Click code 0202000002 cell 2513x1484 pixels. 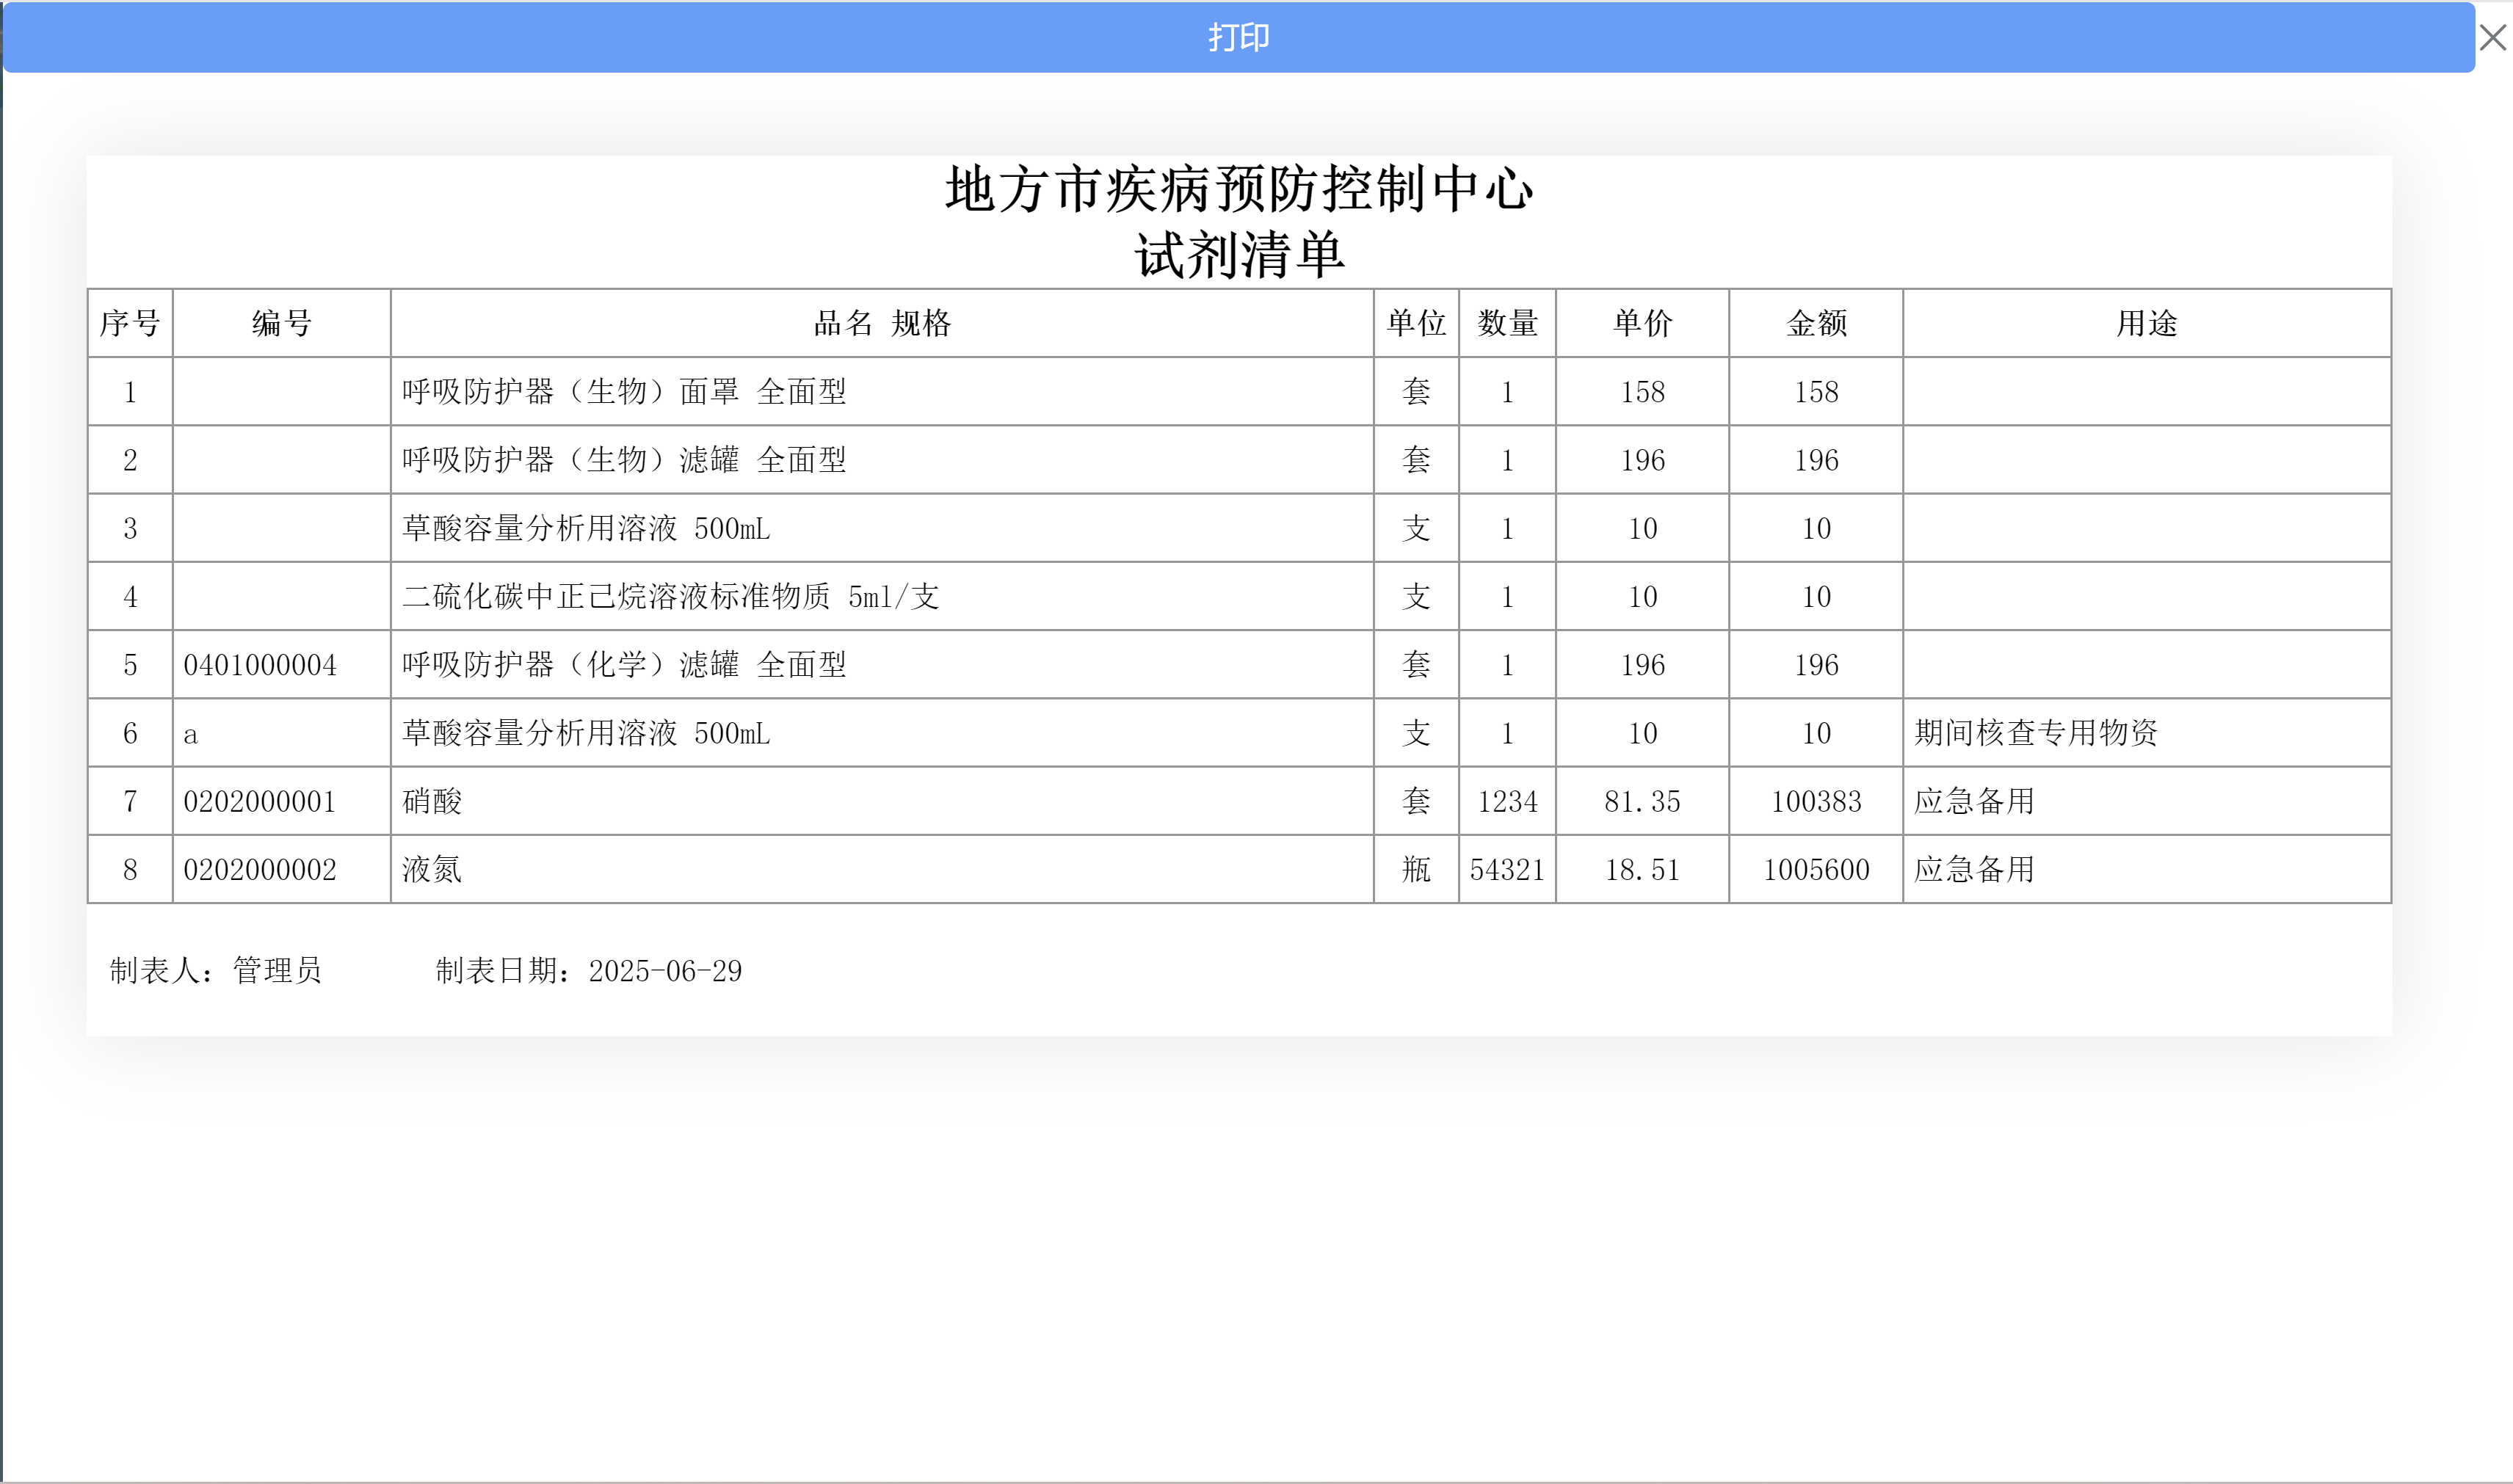point(282,869)
